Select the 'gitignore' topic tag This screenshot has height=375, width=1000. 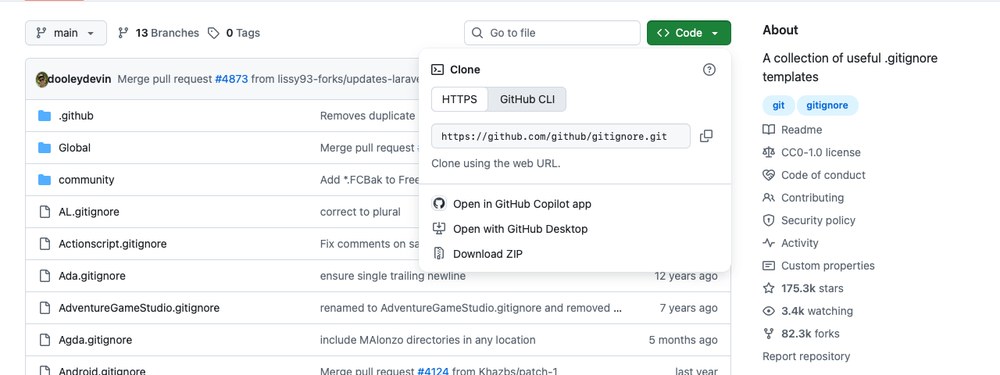827,105
